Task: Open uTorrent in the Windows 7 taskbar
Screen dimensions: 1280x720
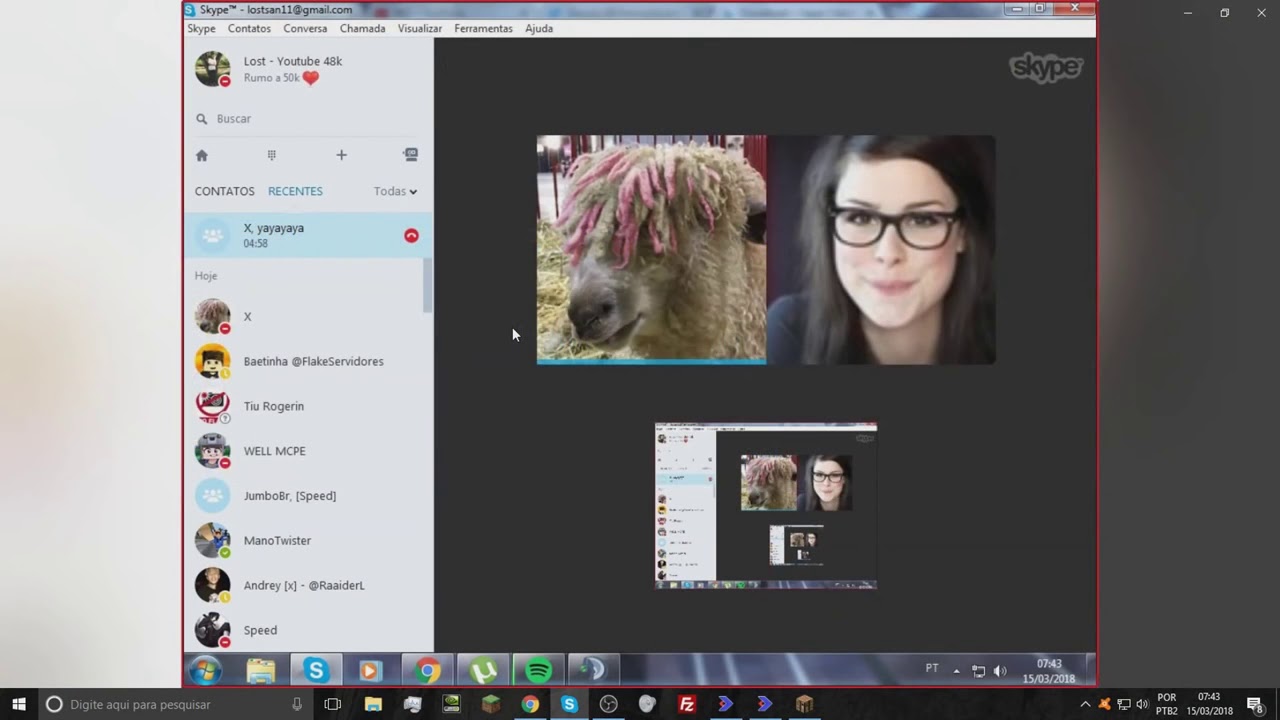Action: pyautogui.click(x=483, y=670)
